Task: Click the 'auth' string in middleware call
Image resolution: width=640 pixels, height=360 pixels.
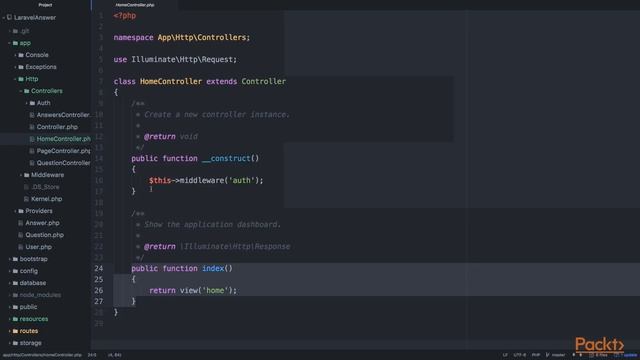Action: [x=242, y=180]
